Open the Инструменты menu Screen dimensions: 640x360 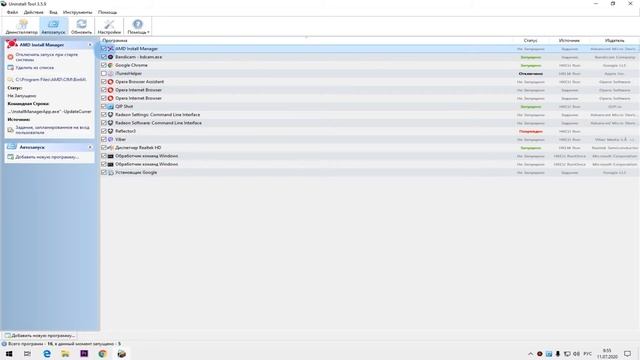pyautogui.click(x=78, y=12)
